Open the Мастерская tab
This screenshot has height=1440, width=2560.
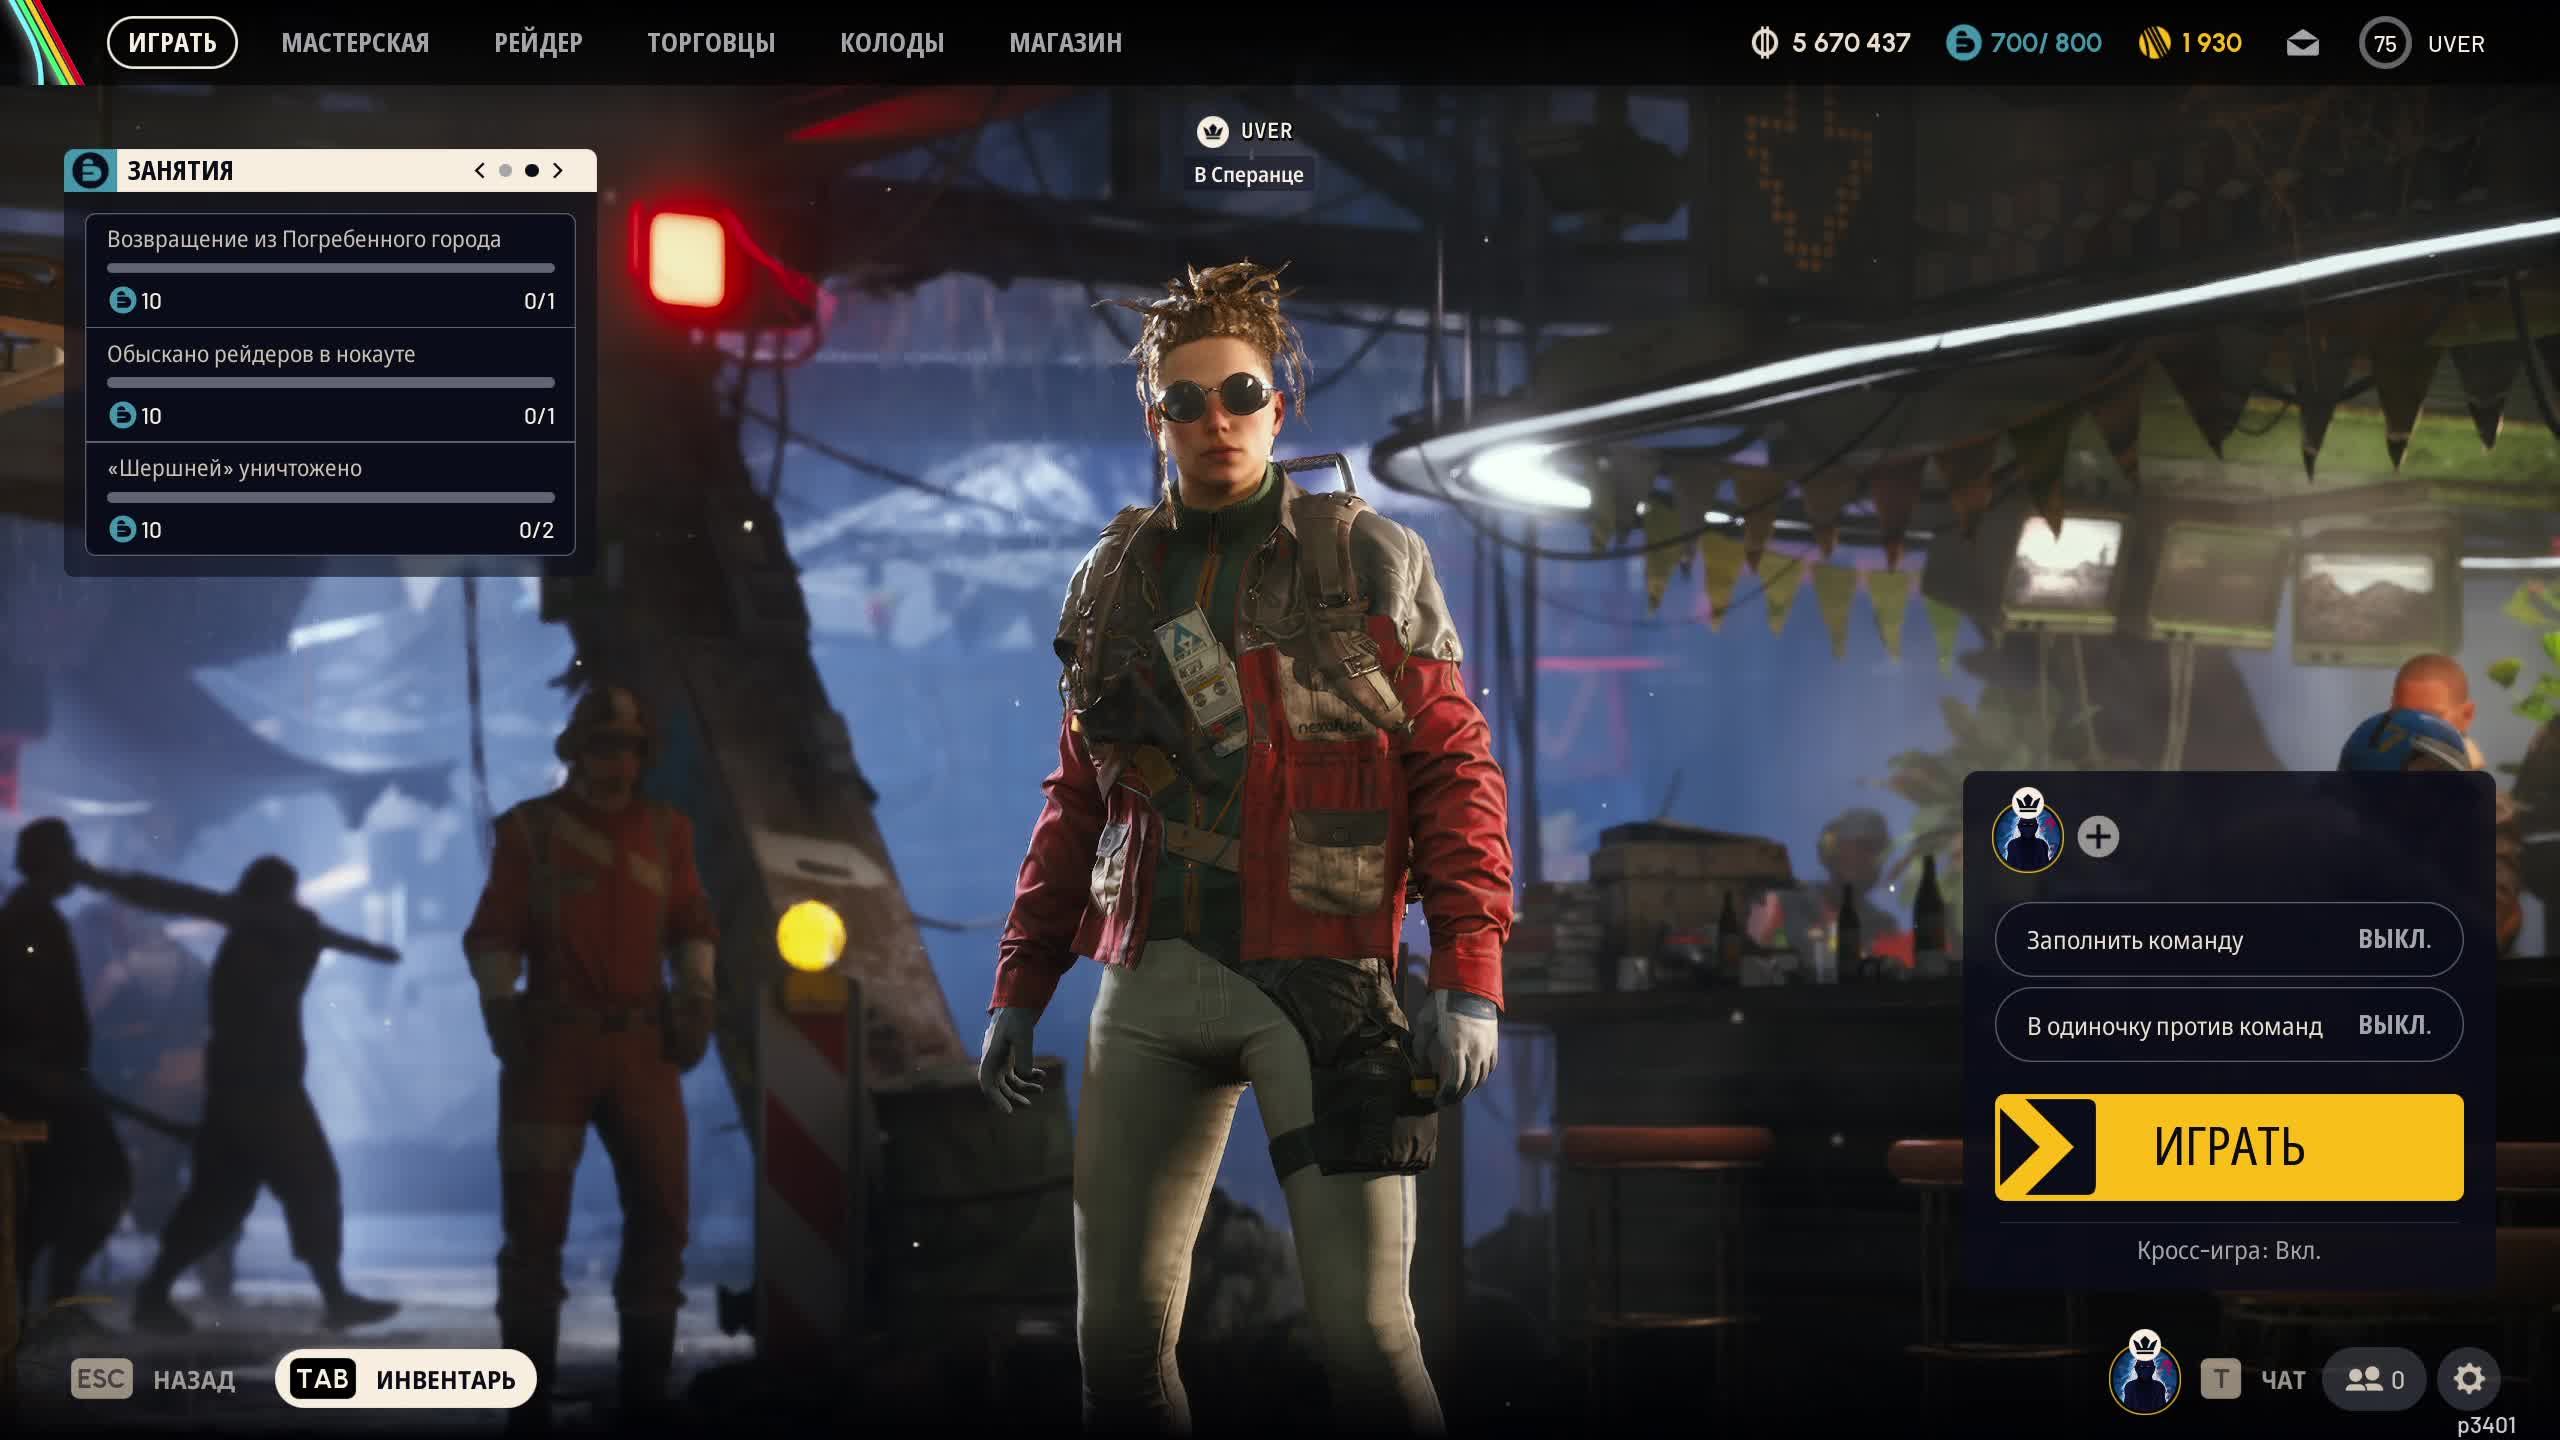355,43
